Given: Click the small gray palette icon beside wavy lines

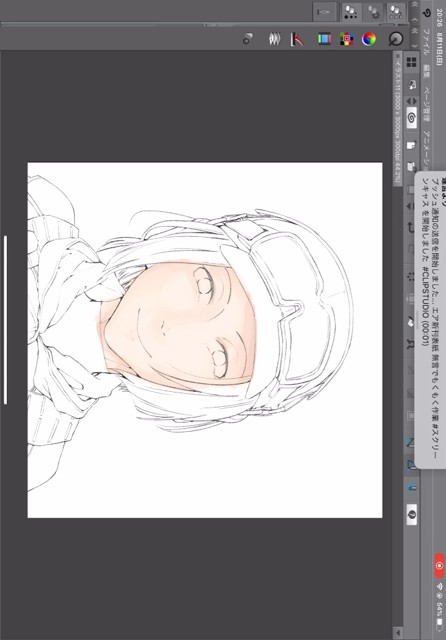Looking at the screenshot, I should pyautogui.click(x=247, y=39).
